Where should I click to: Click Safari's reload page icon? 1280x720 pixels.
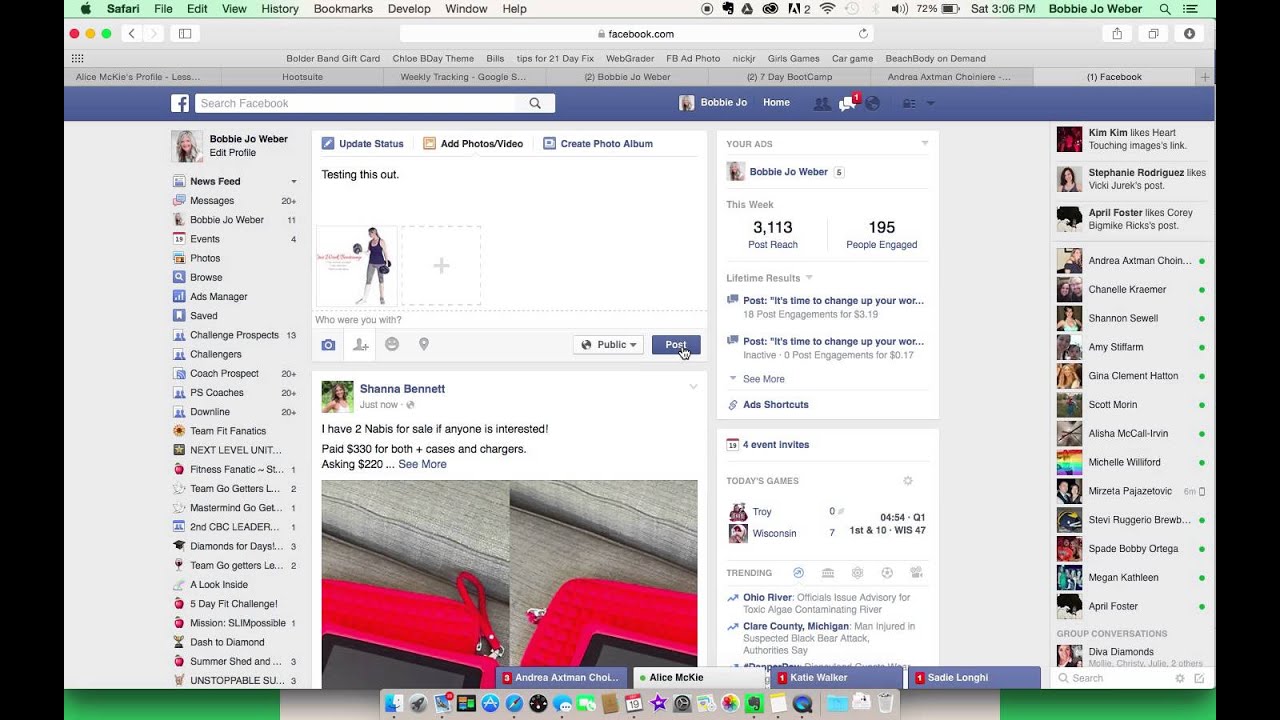864,33
